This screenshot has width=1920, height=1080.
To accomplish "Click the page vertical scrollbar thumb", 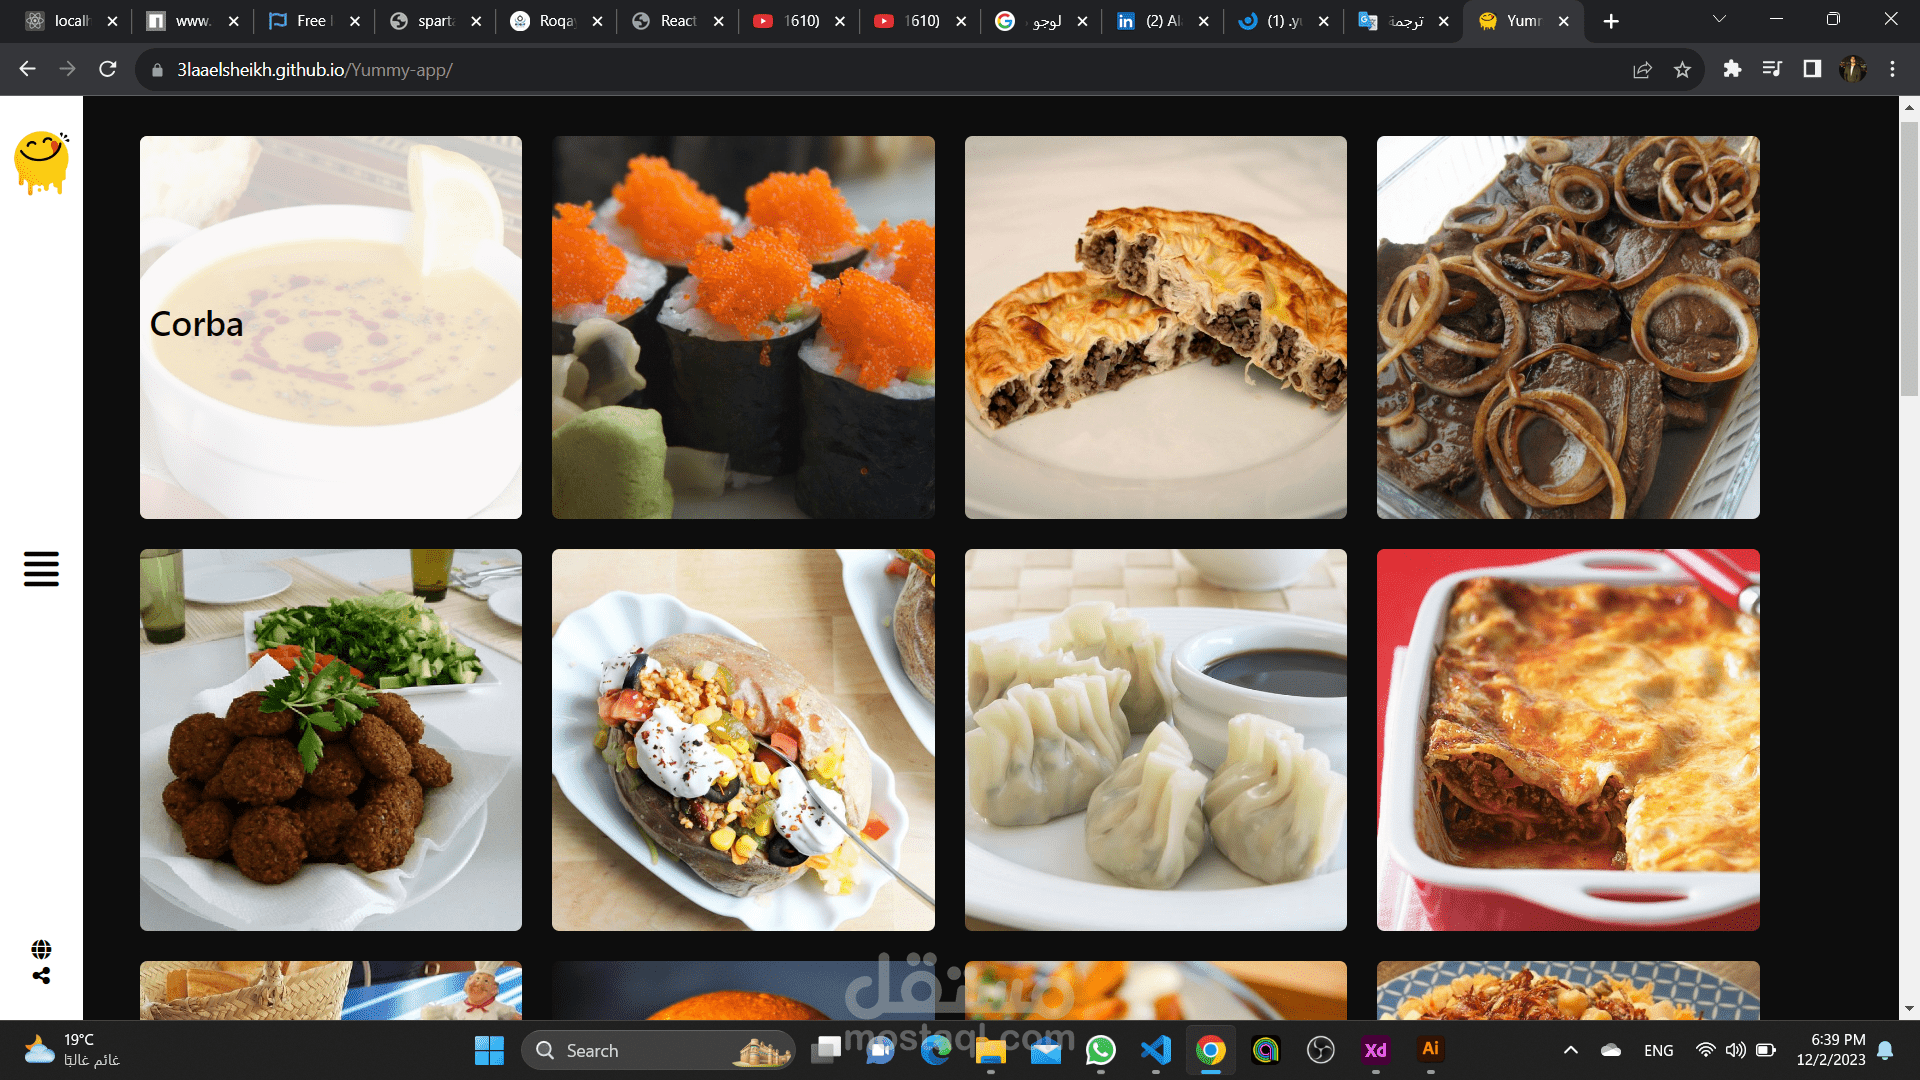I will 1909,258.
